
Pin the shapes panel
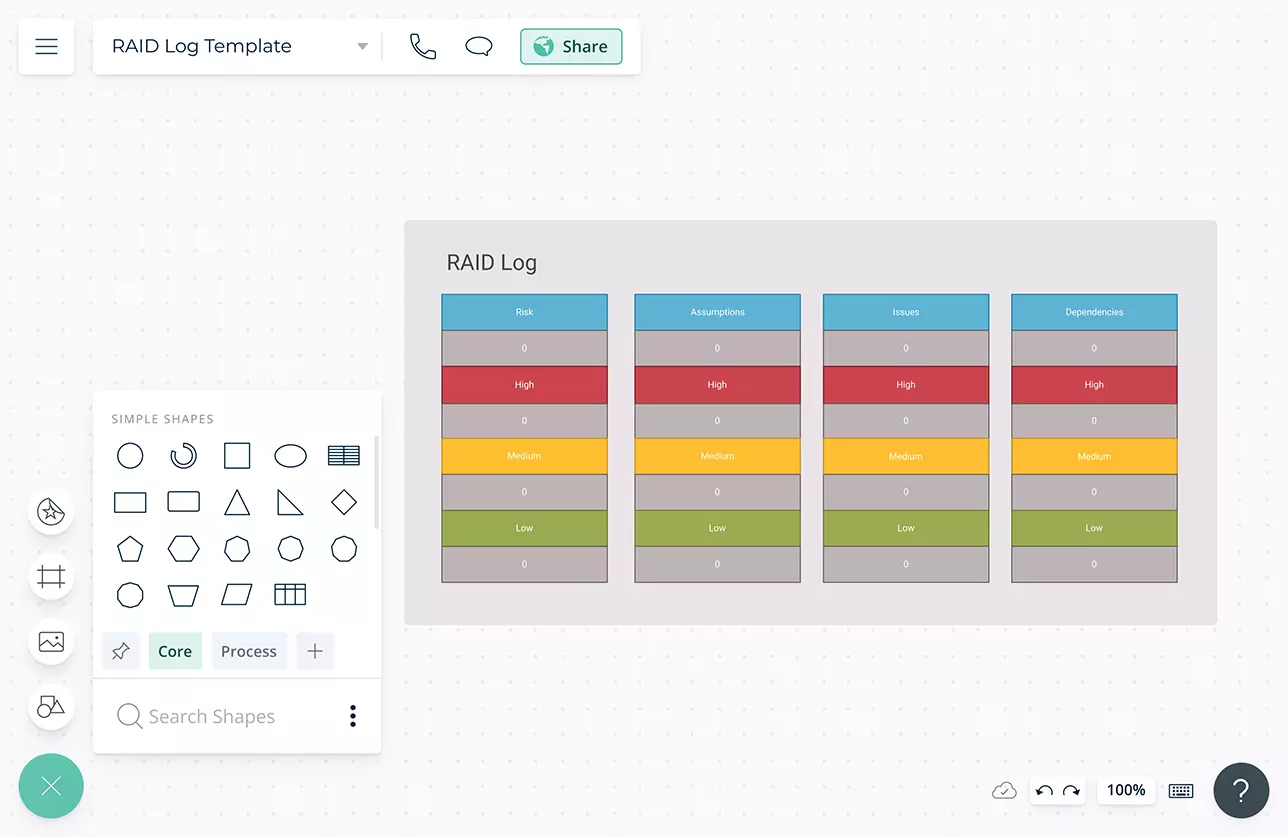click(x=120, y=651)
